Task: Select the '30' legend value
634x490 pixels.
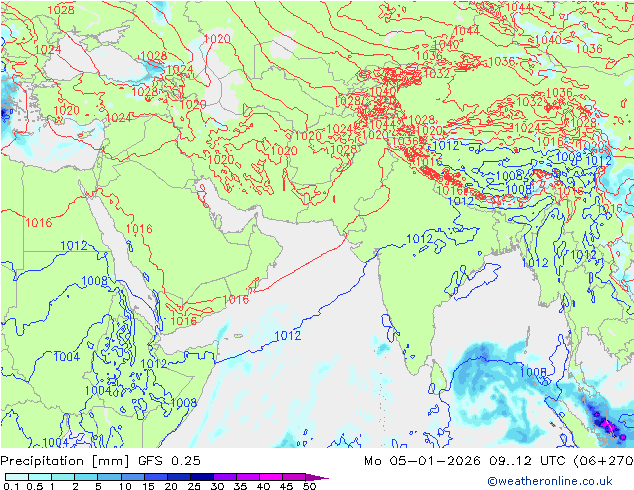Action: tap(217, 486)
